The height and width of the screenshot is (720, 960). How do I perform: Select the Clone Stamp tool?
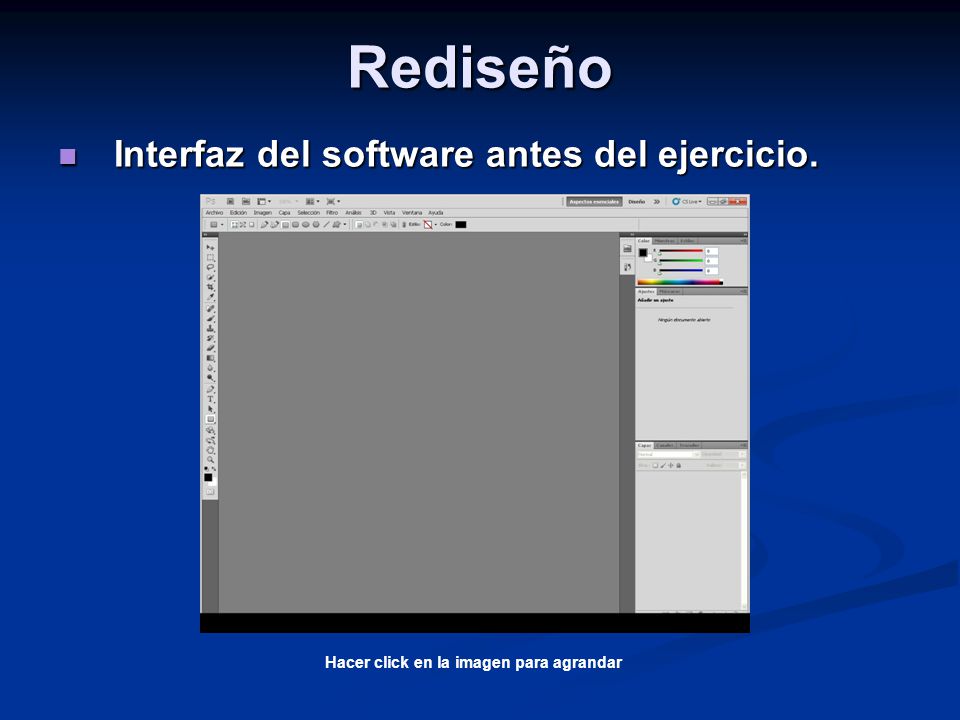pyautogui.click(x=210, y=328)
